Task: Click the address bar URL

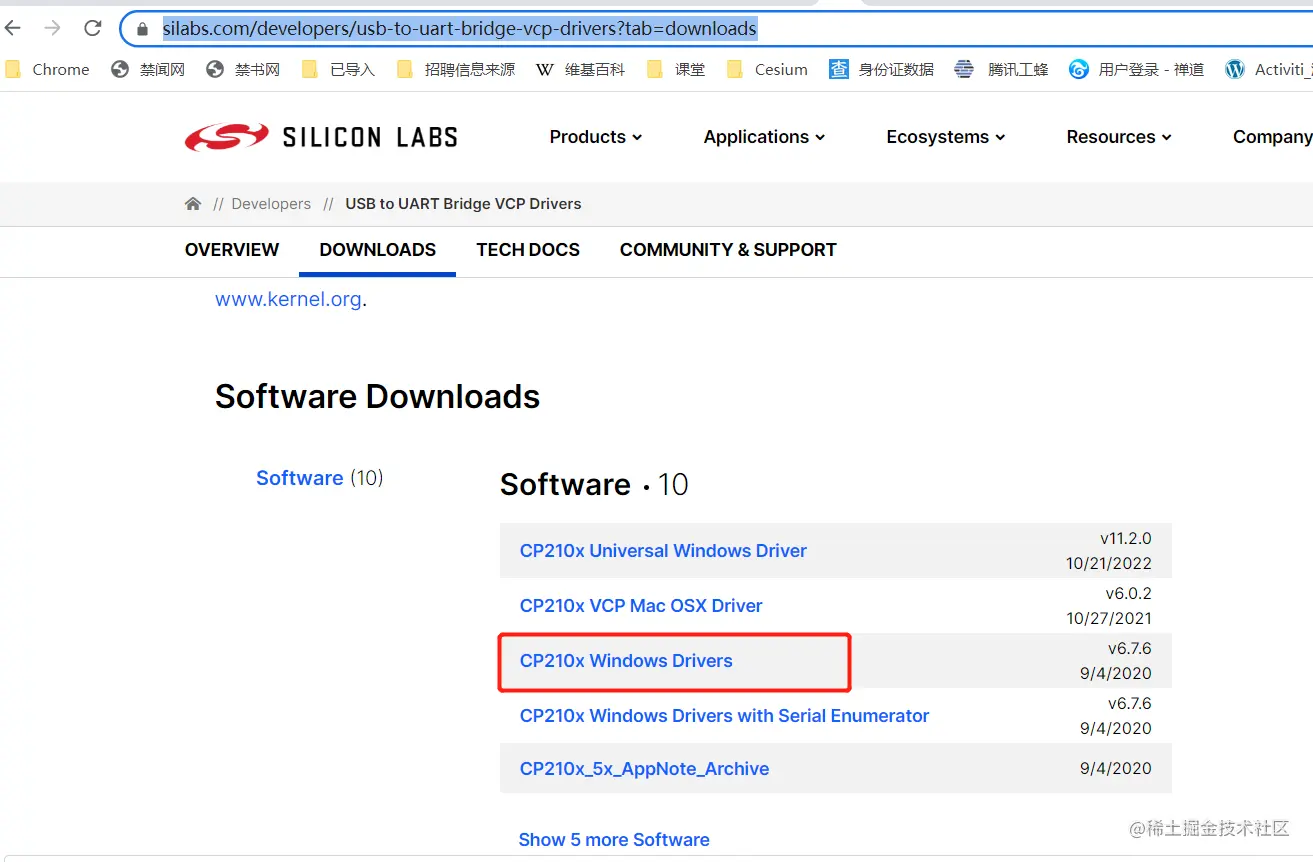Action: pos(460,29)
